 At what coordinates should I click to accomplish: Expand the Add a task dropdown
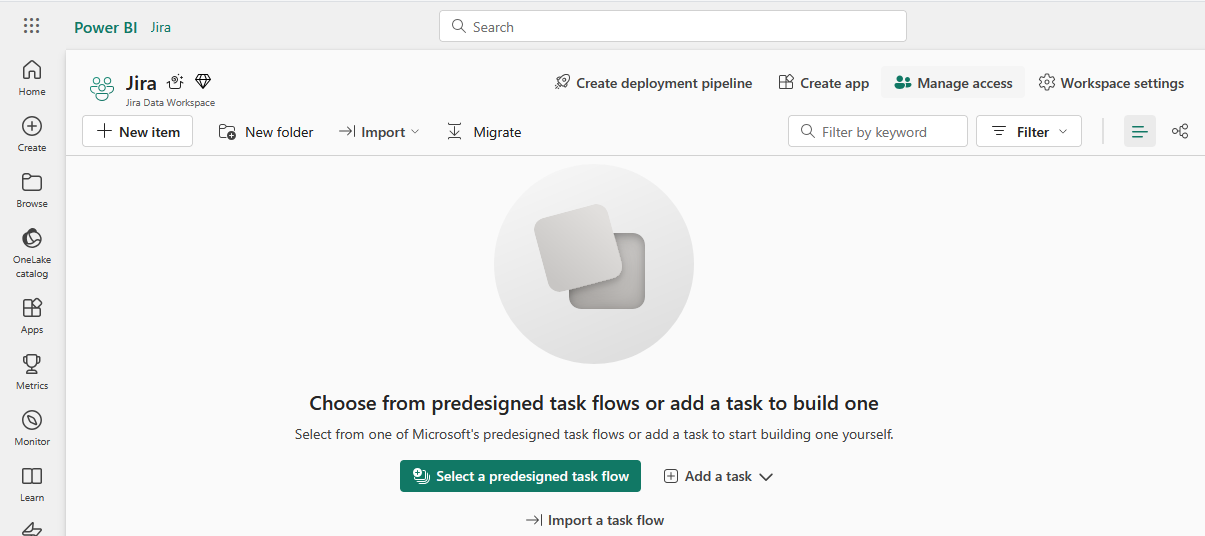tap(718, 476)
